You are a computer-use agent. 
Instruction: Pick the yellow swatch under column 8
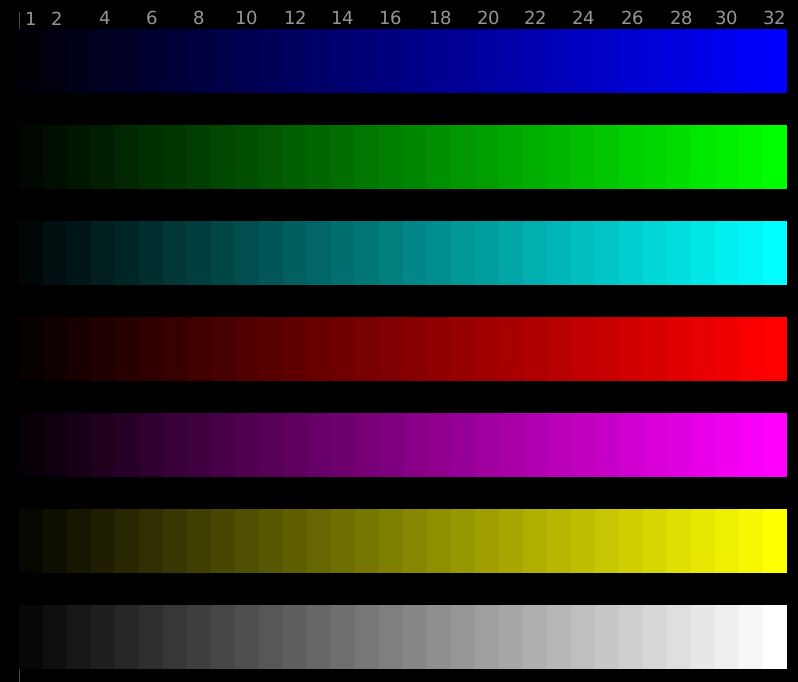[x=199, y=541]
